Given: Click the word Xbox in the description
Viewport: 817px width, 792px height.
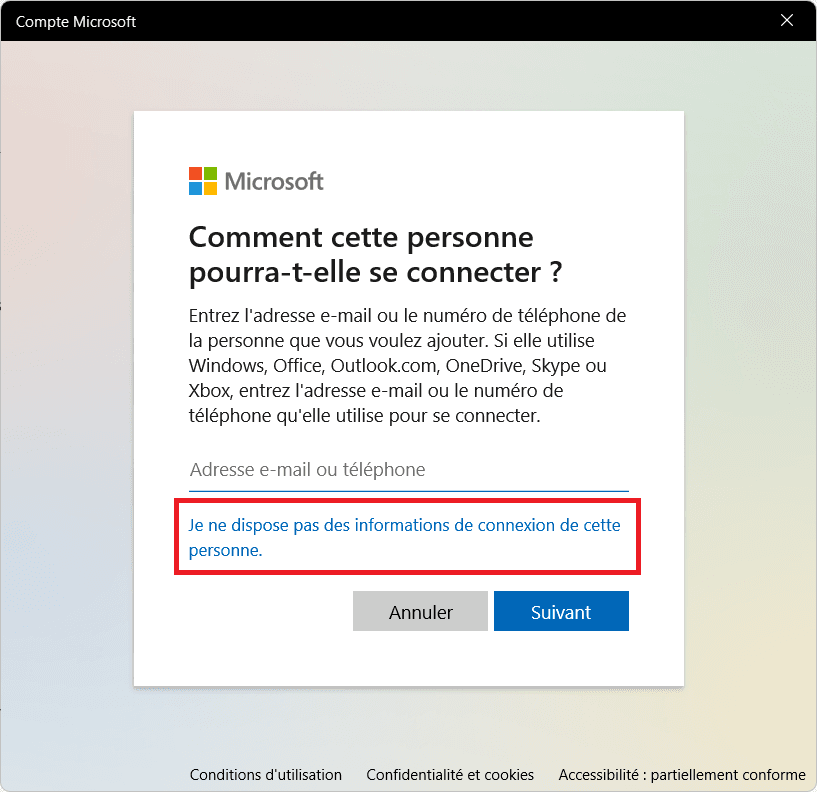Looking at the screenshot, I should pyautogui.click(x=209, y=391).
